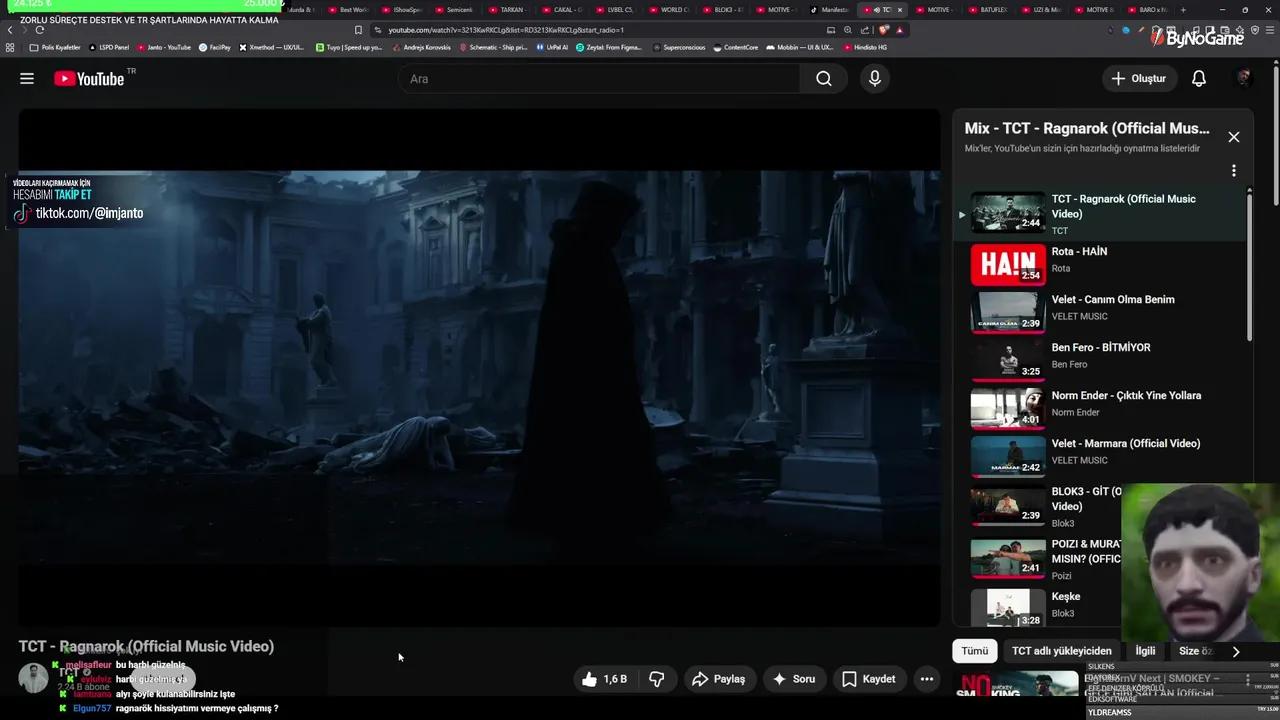This screenshot has height=720, width=1280.
Task: Switch to the BATUFLEX browser tab
Action: point(987,10)
